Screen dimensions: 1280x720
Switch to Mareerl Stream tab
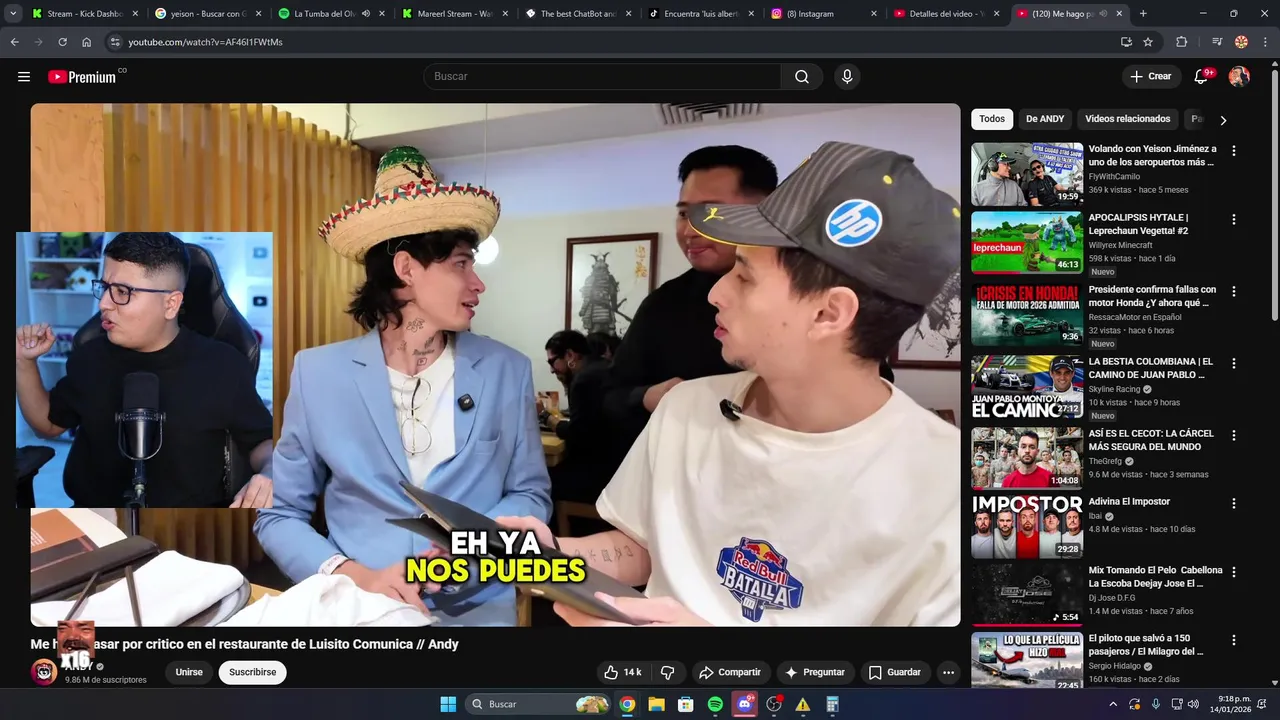pos(456,14)
